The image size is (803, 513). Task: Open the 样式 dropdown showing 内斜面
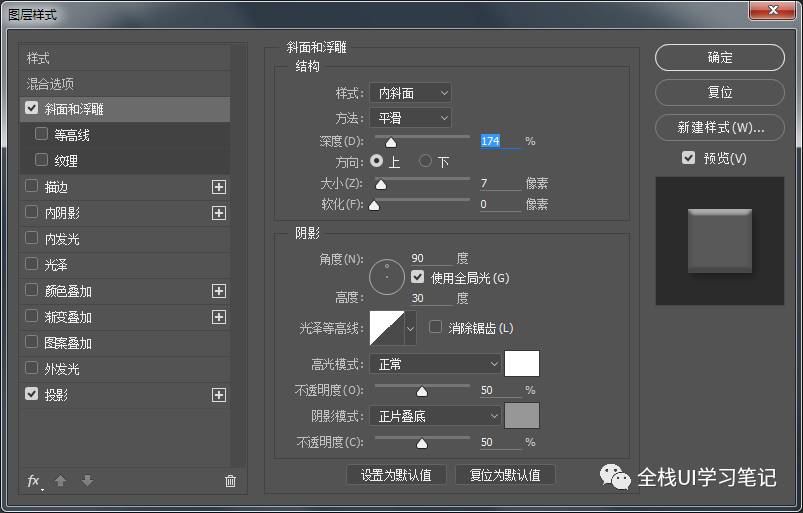[x=410, y=93]
